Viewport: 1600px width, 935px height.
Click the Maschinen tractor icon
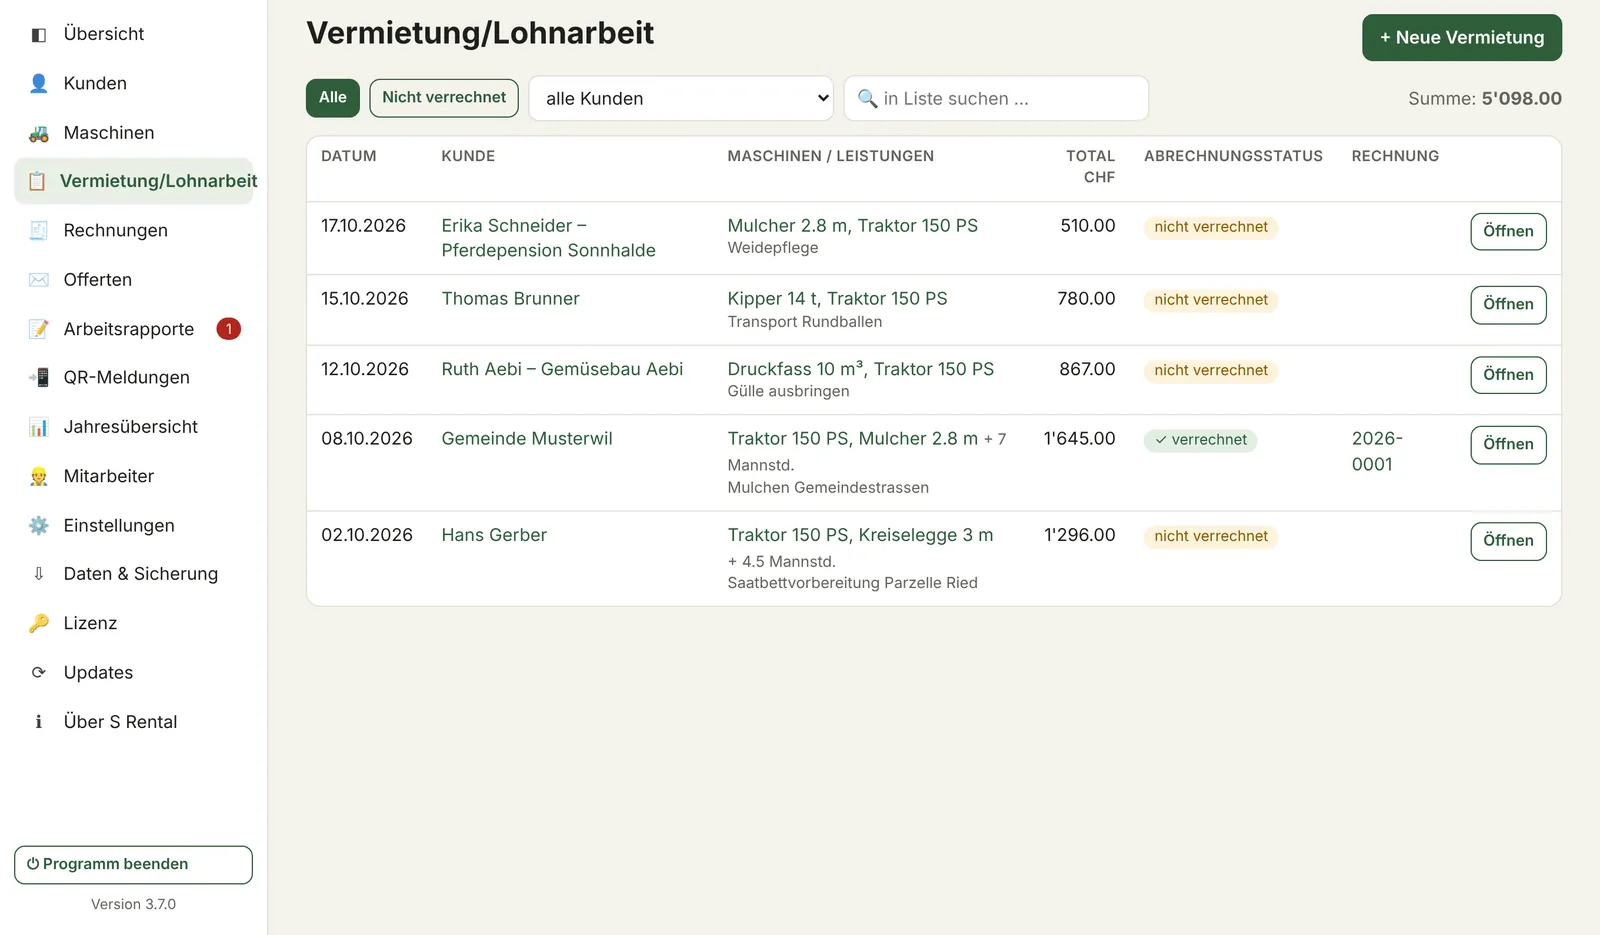click(x=39, y=133)
